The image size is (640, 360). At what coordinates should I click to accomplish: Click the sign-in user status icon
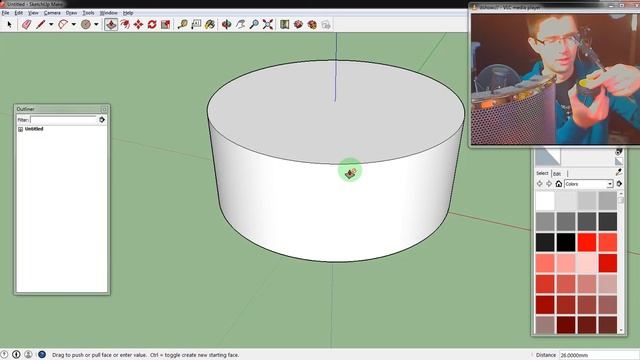(x=28, y=355)
